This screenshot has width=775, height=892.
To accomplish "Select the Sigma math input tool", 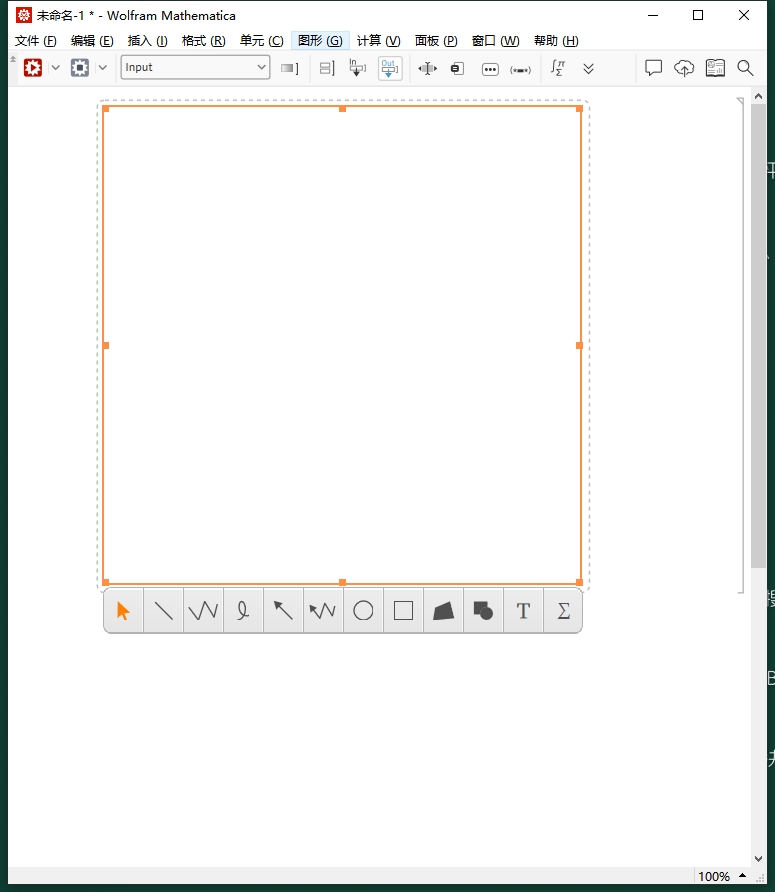I will tap(563, 611).
